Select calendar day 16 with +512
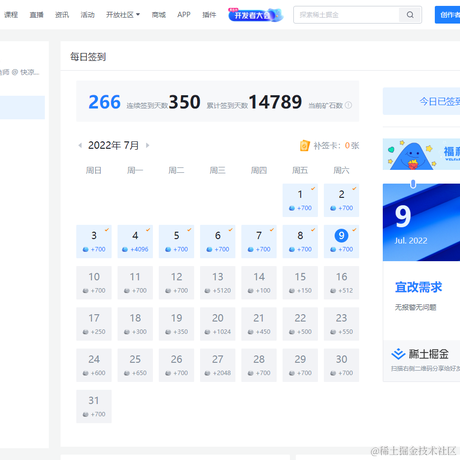Screen dimensions: 460x460 coord(341,283)
